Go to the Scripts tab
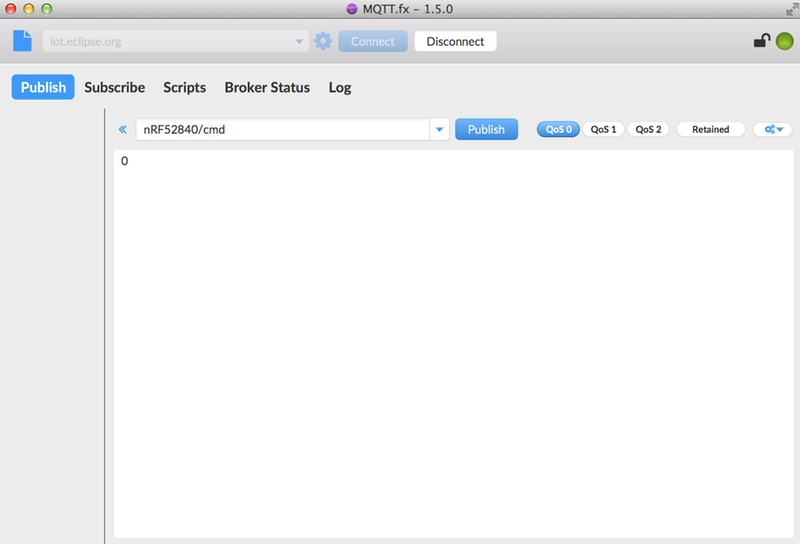The height and width of the screenshot is (544, 800). [x=184, y=87]
